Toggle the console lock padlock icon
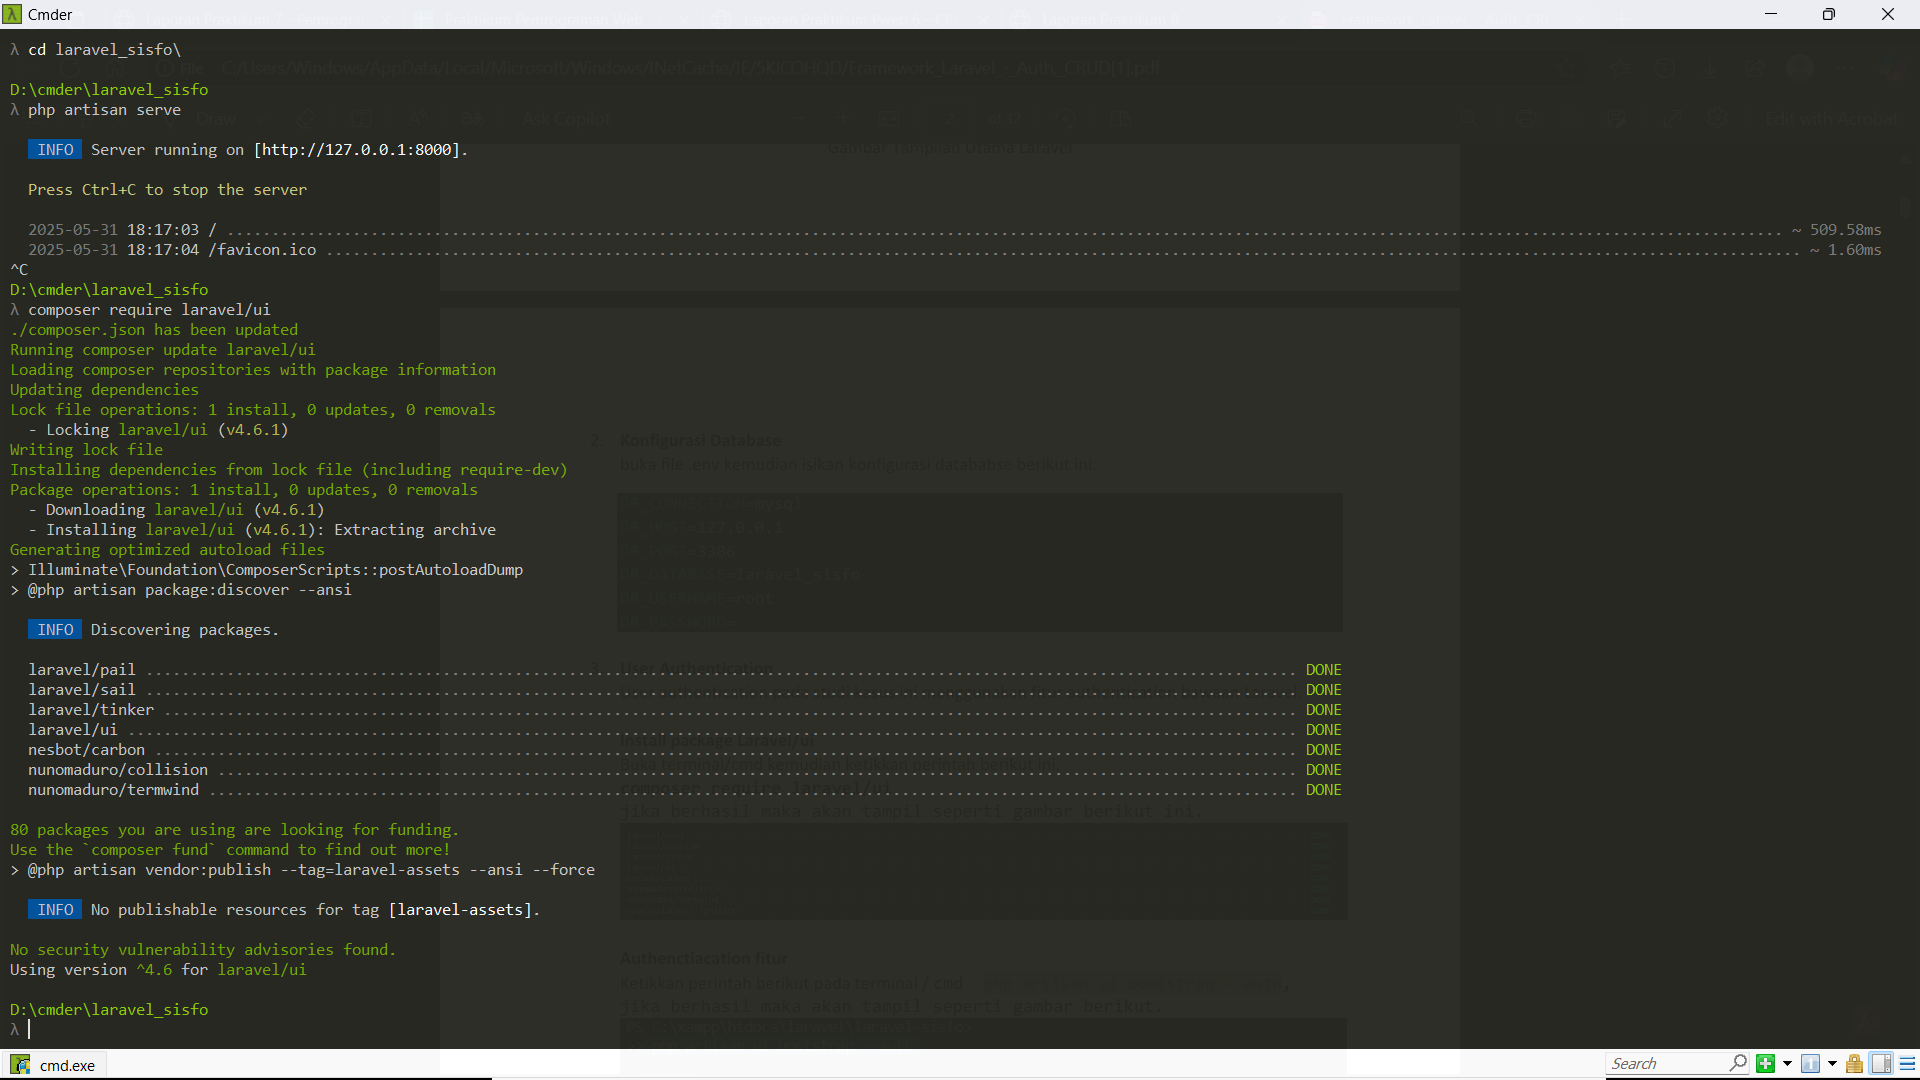Screen dimensions: 1920x1080 tap(1854, 1064)
